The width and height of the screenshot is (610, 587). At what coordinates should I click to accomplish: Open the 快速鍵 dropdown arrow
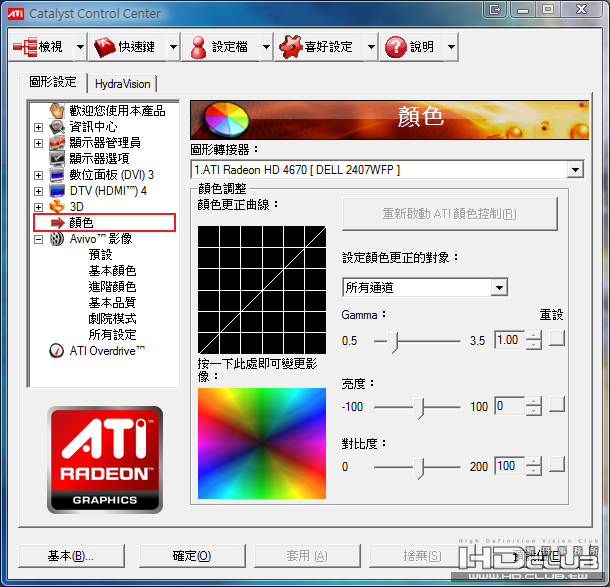[174, 47]
